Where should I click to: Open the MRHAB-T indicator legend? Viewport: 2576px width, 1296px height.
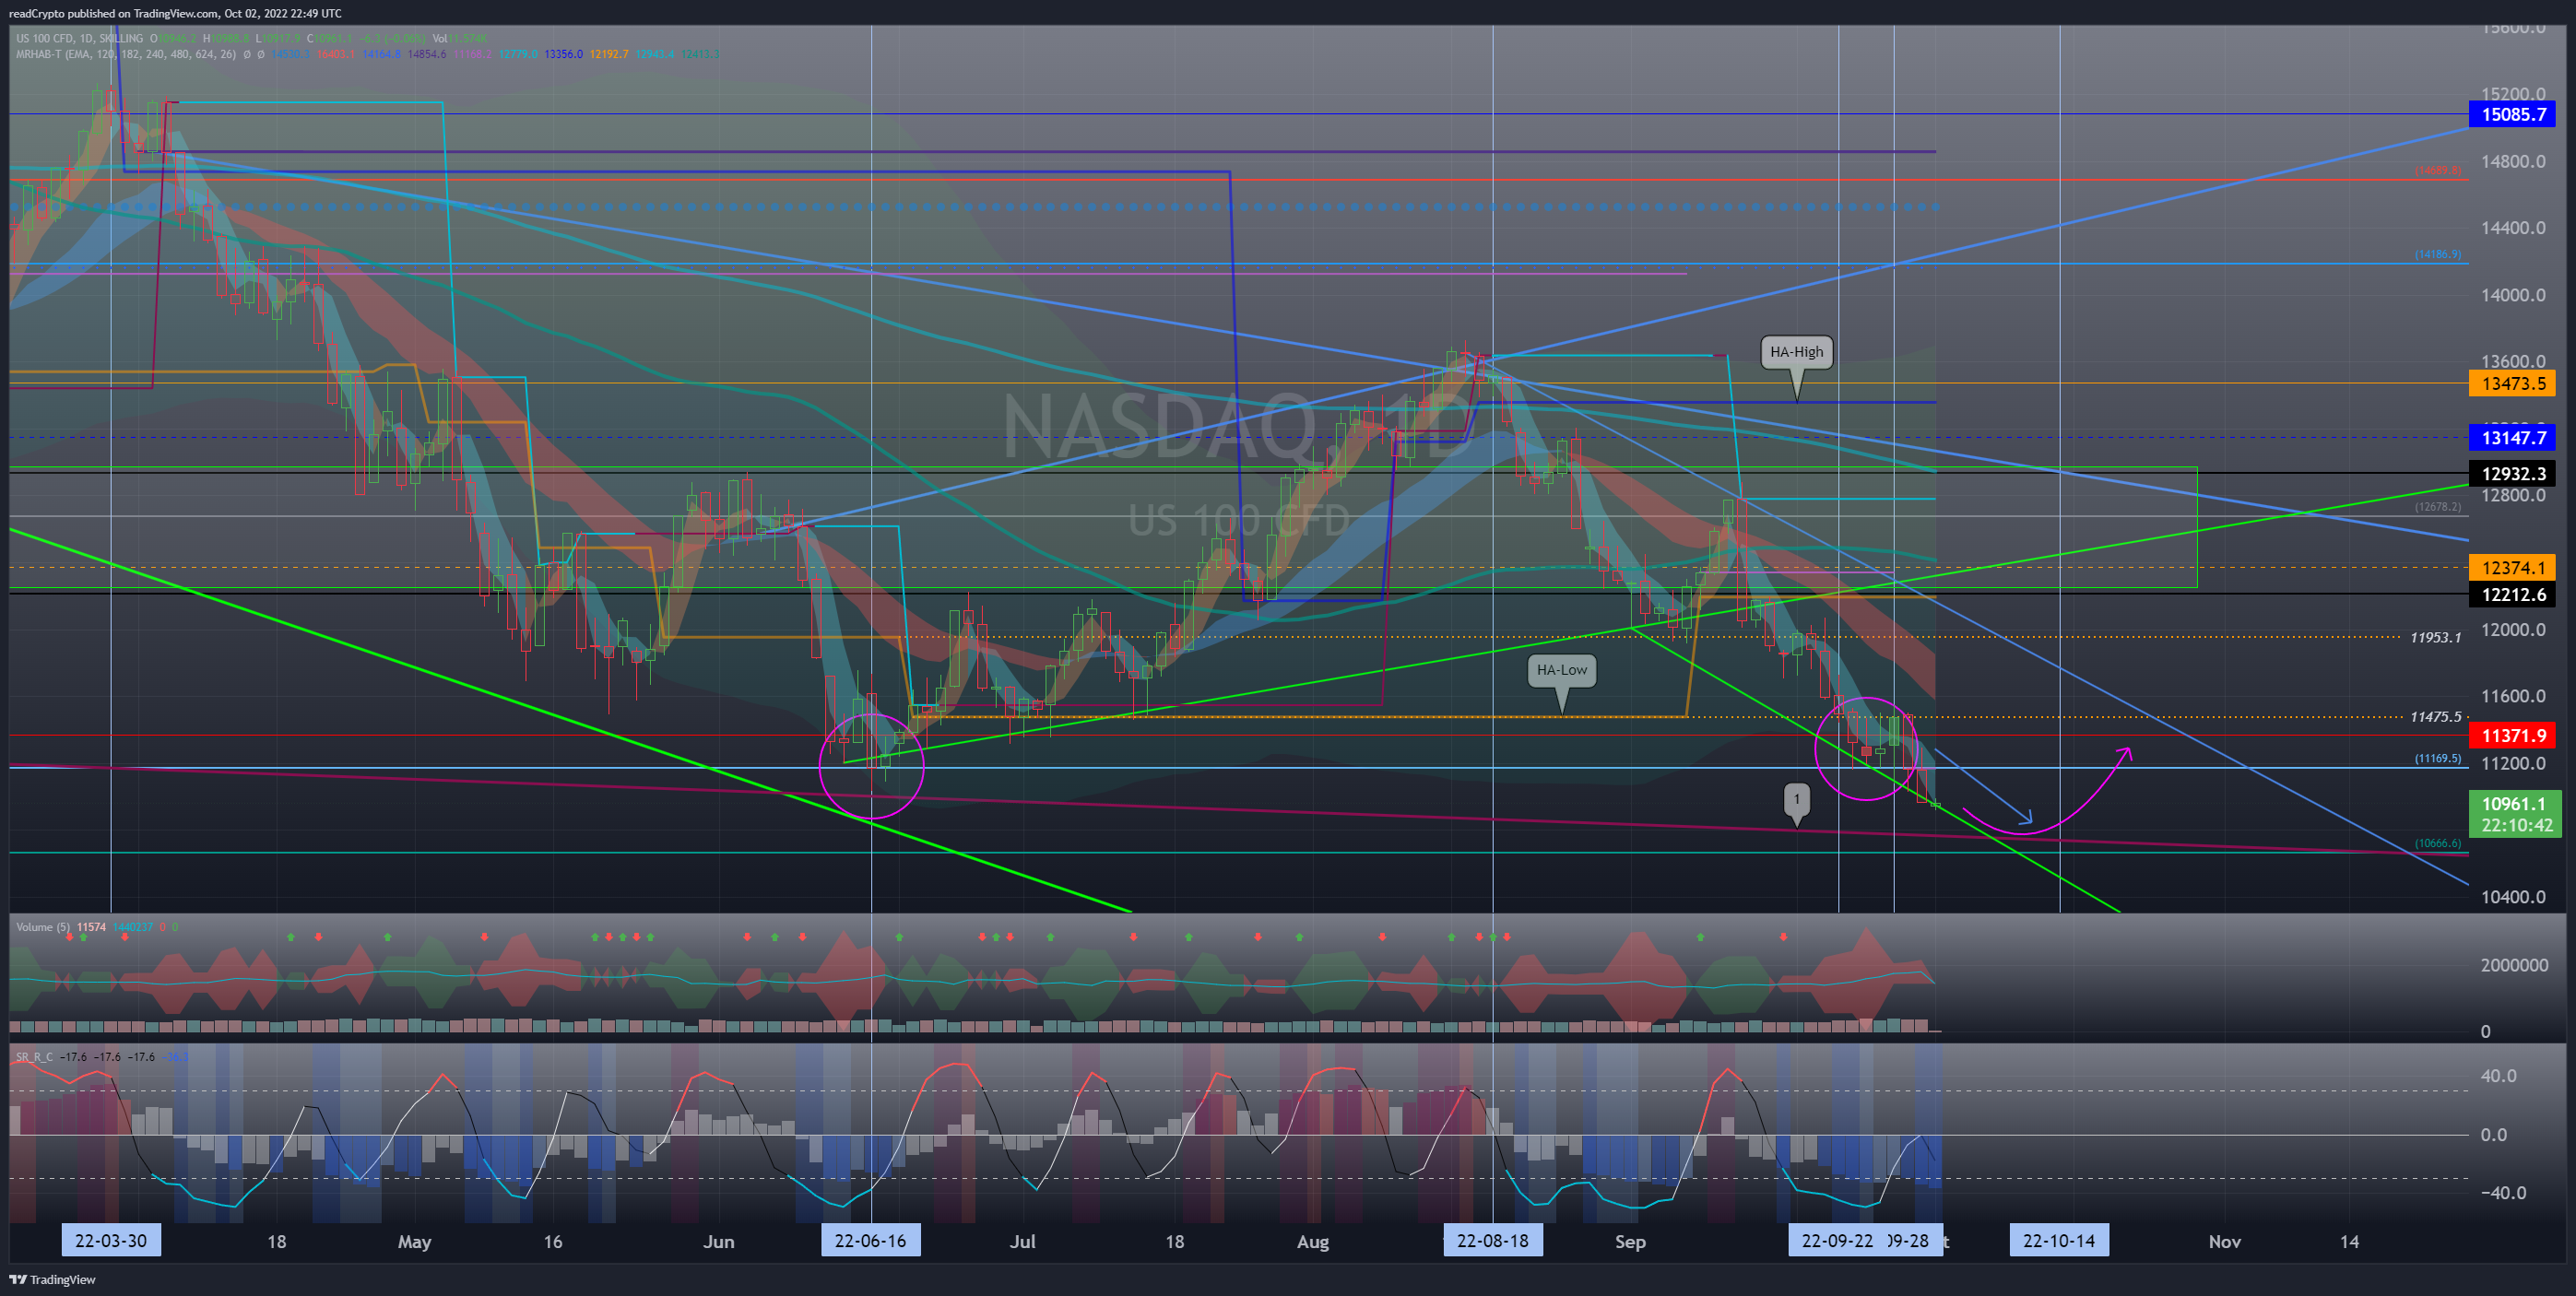click(126, 54)
